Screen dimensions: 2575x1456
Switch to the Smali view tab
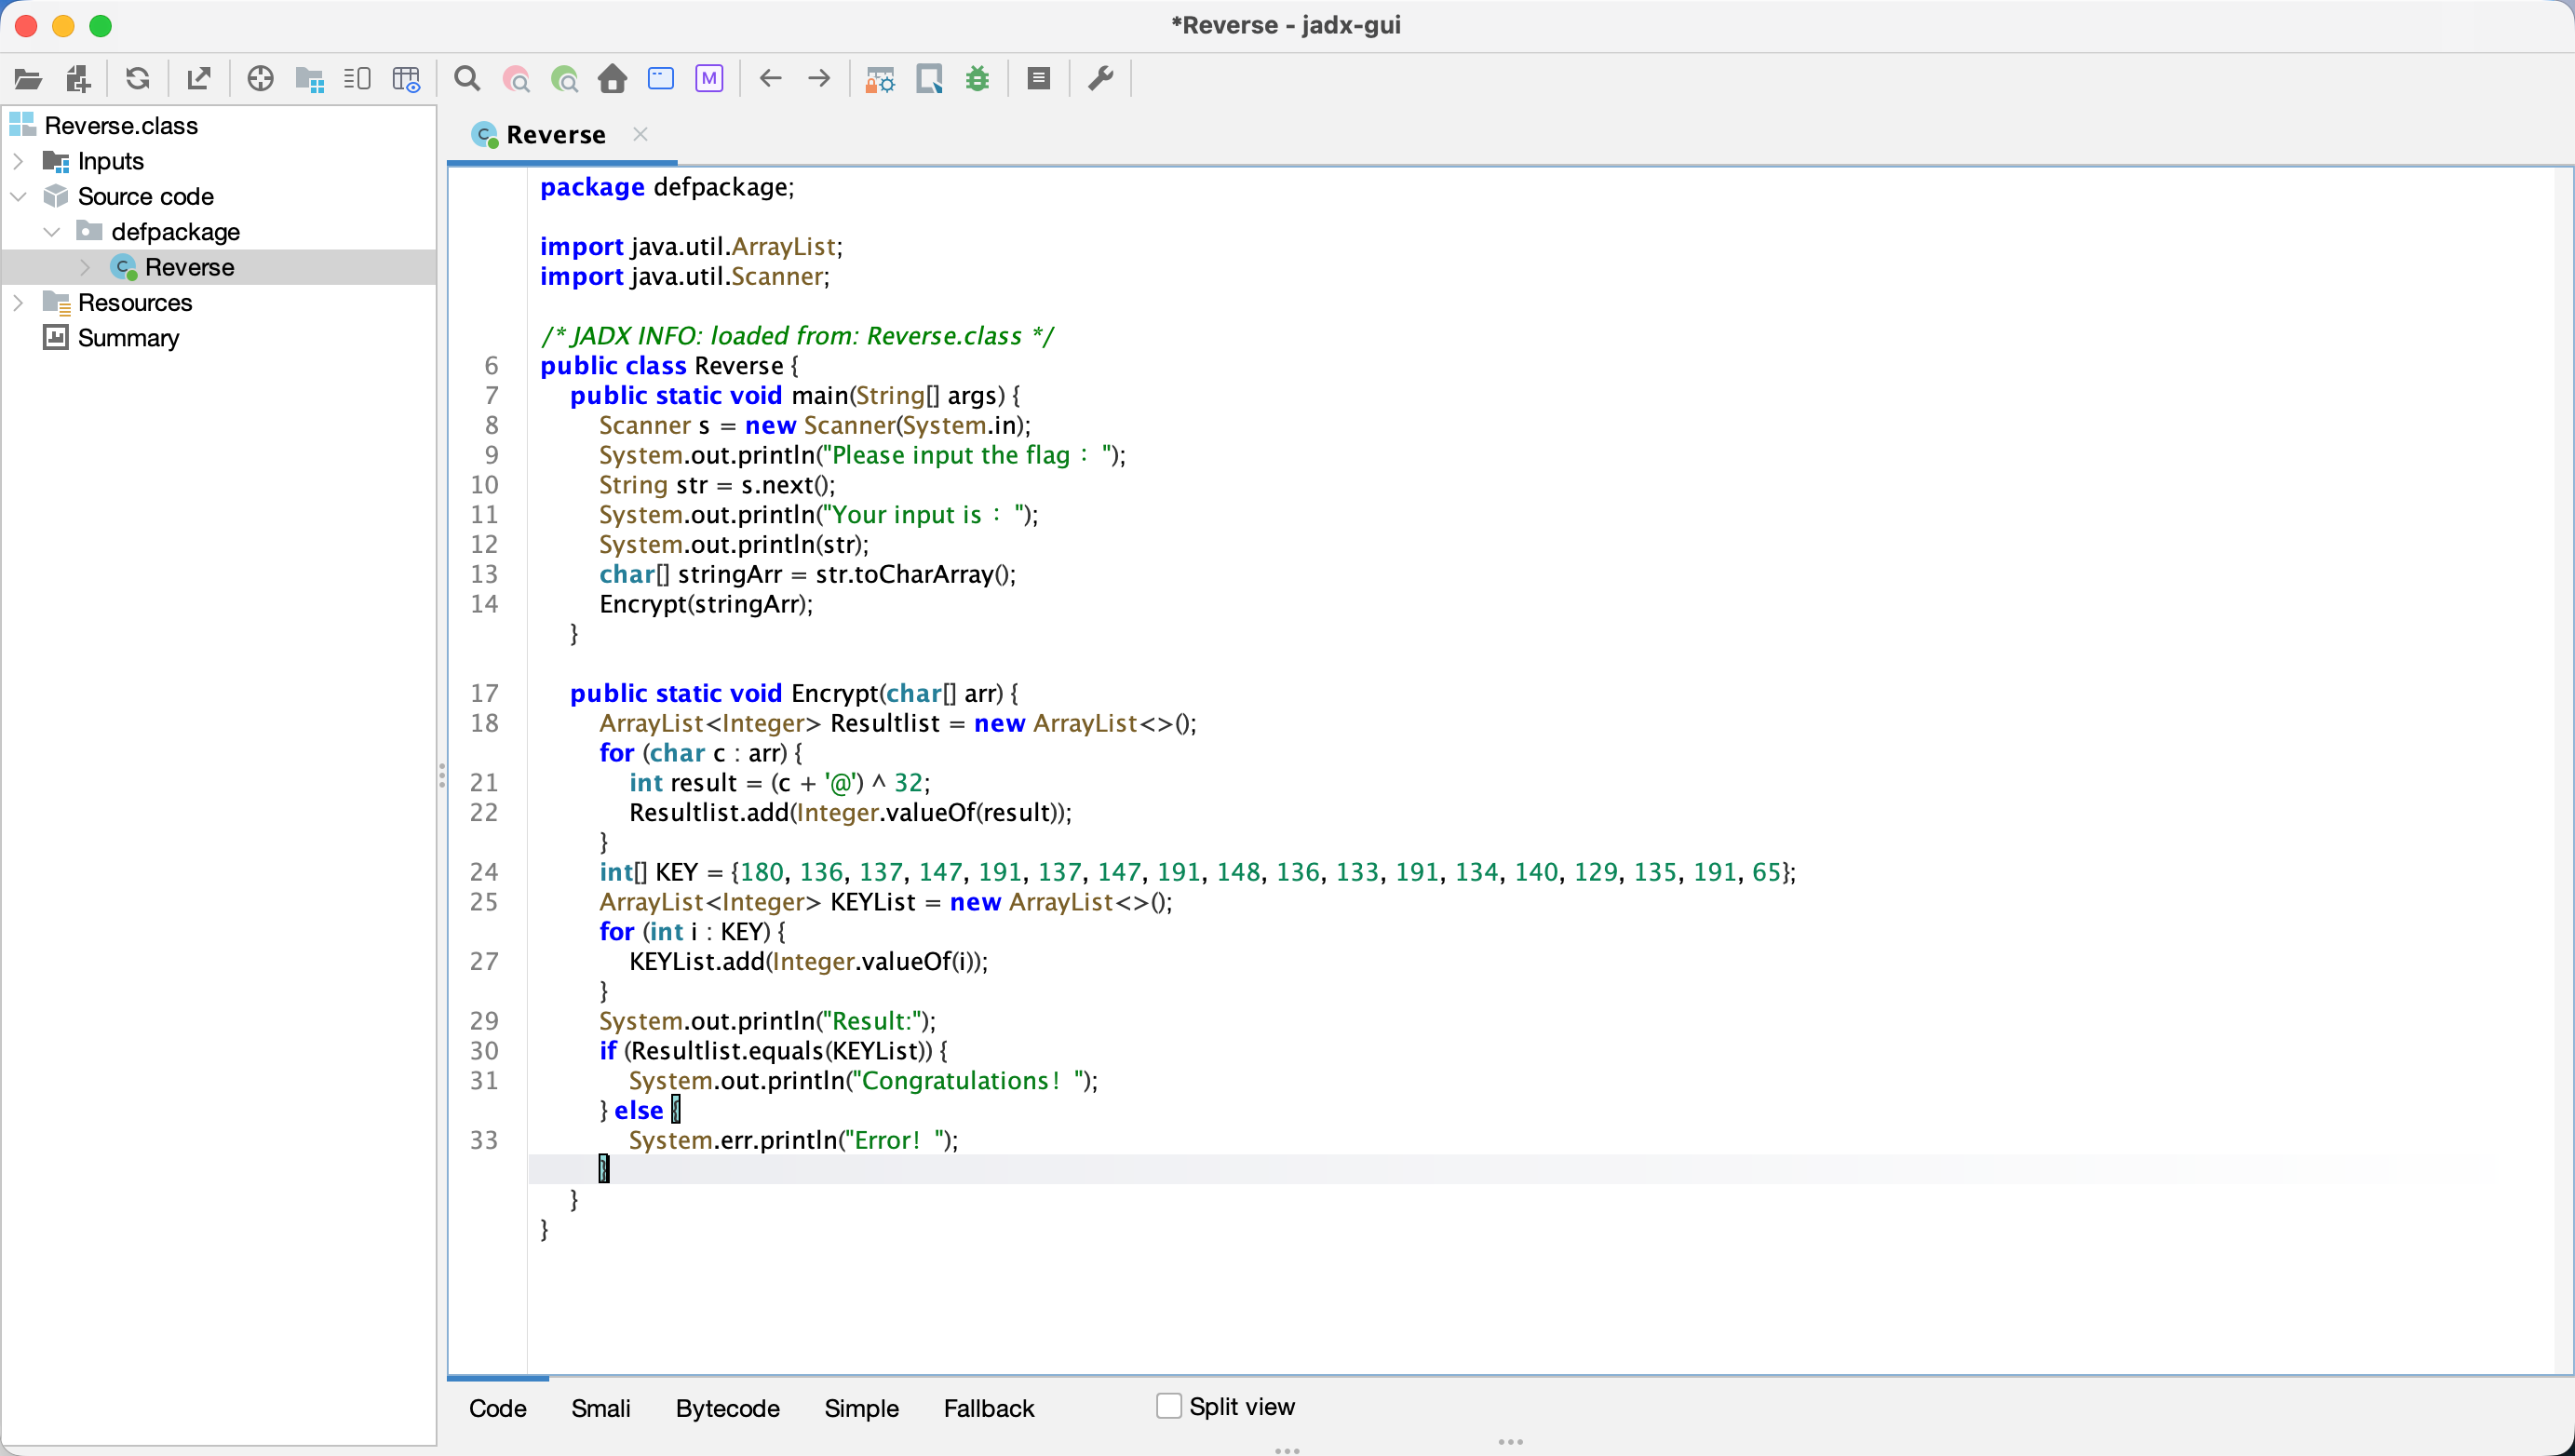pos(601,1408)
